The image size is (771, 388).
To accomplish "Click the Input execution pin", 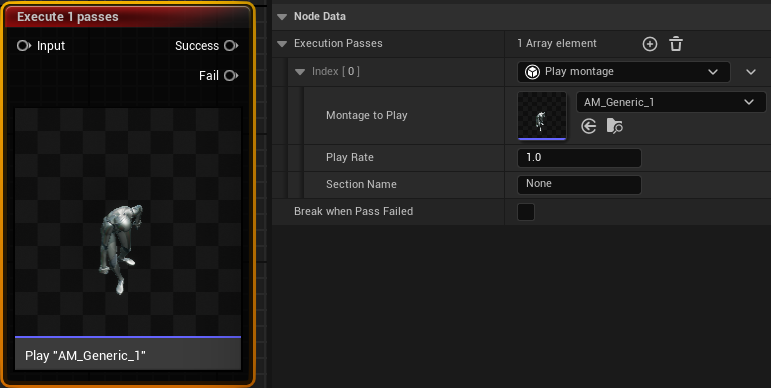I will [x=24, y=46].
